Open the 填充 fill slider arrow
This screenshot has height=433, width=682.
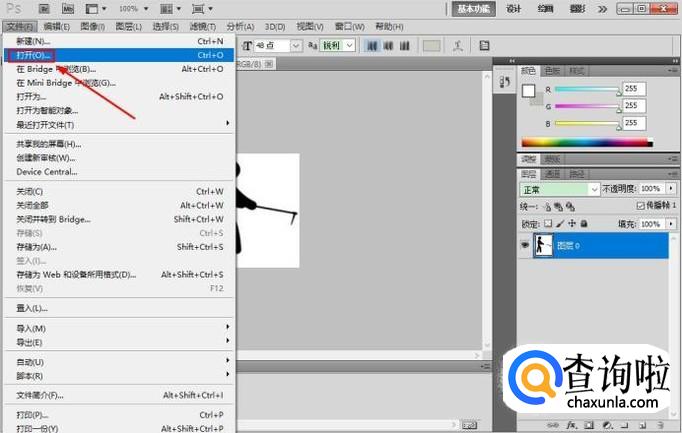point(671,224)
